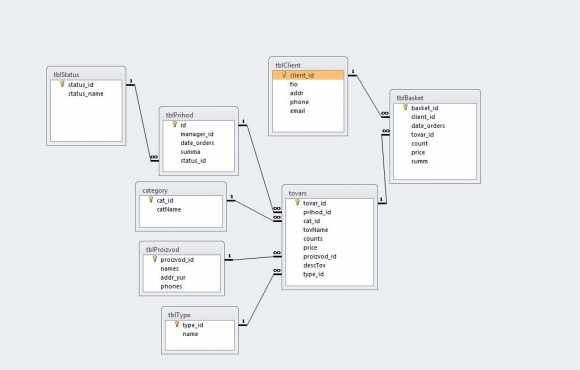
Task: Select the tblStatus table title bar
Action: [86, 74]
